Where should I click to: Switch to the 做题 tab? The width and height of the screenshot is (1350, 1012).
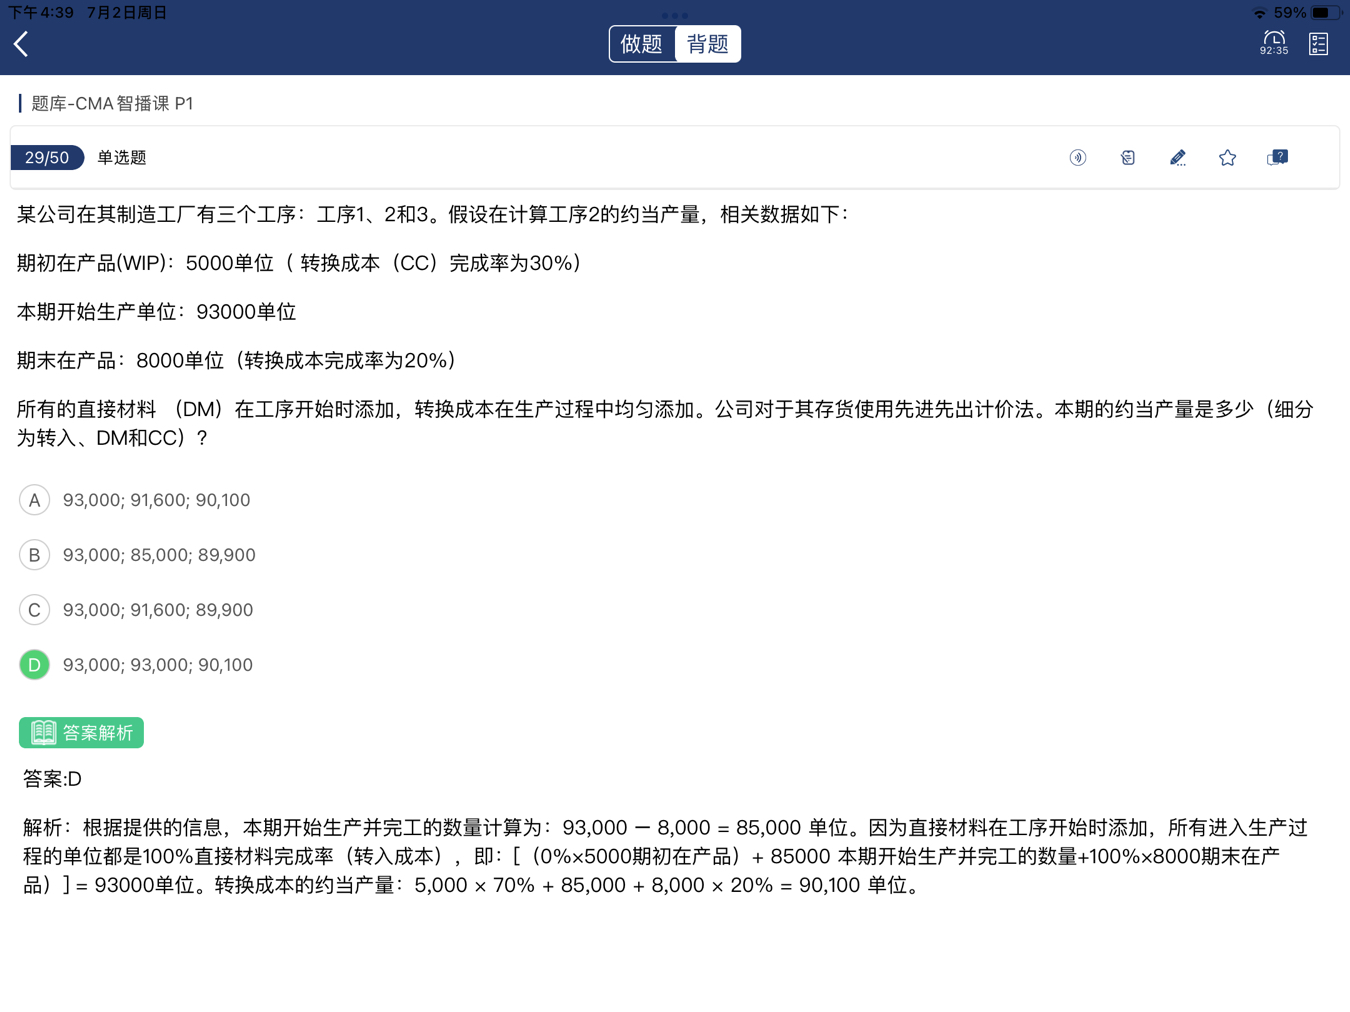coord(642,44)
